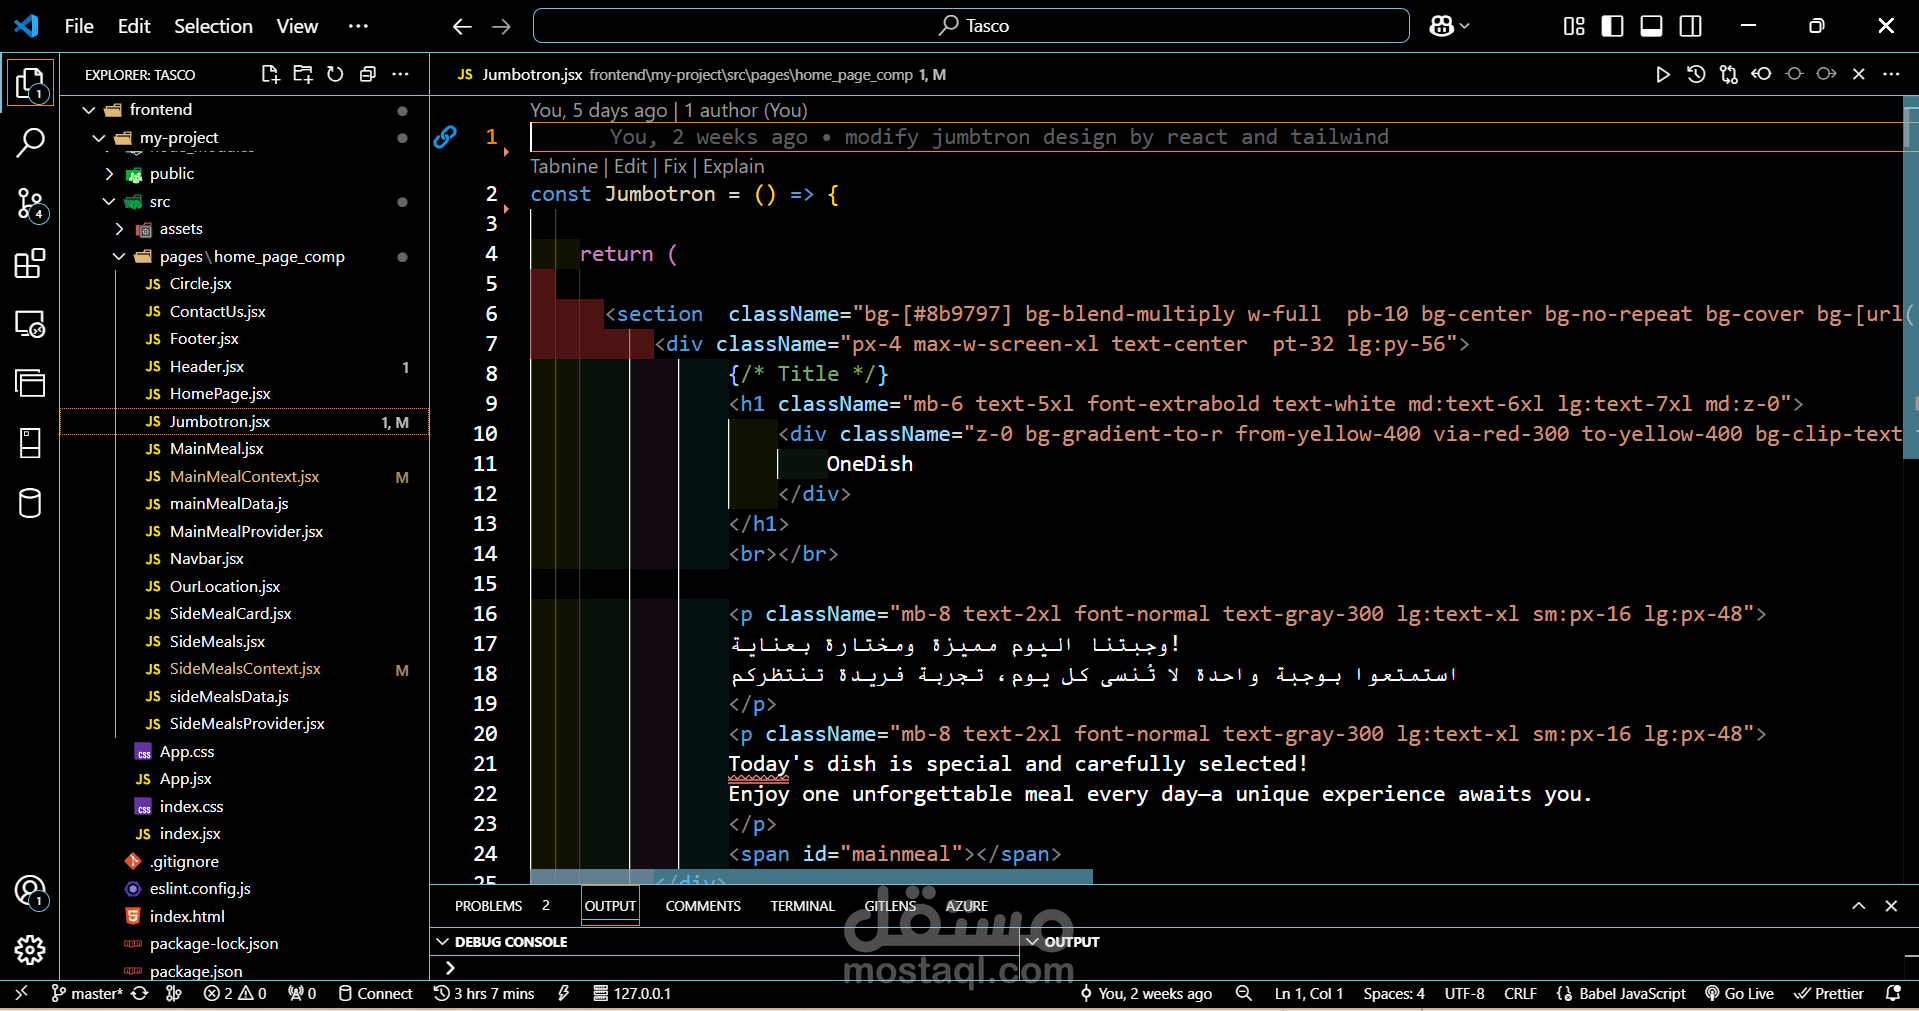Collapse the frontend folder
The image size is (1919, 1011).
point(89,110)
